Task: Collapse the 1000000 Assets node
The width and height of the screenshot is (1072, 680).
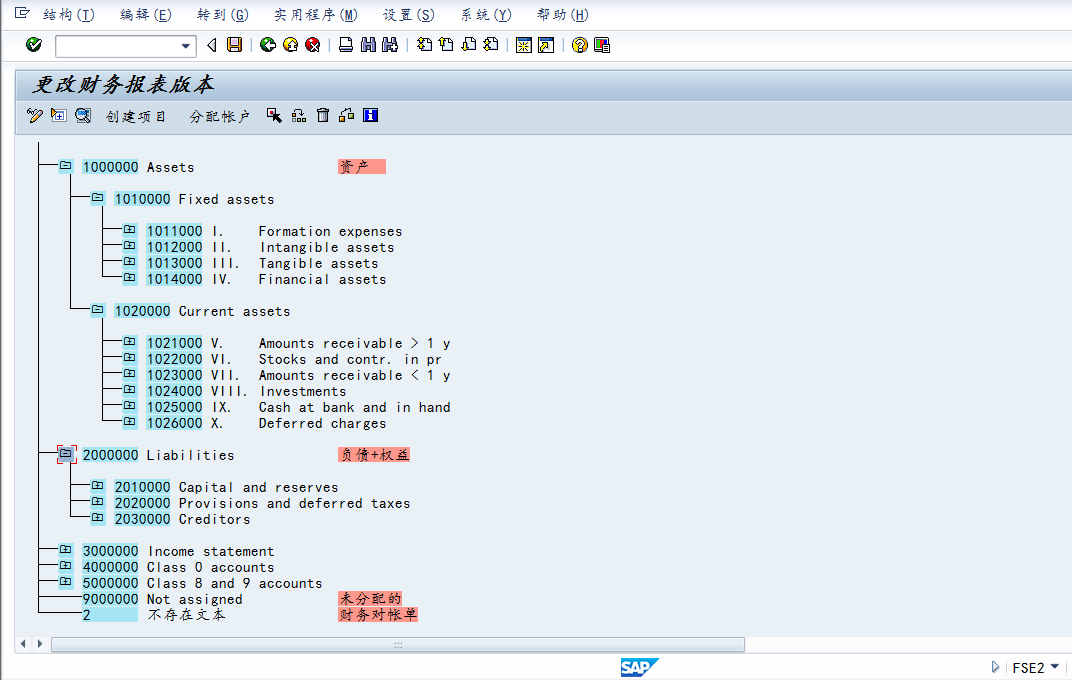Action: tap(66, 165)
